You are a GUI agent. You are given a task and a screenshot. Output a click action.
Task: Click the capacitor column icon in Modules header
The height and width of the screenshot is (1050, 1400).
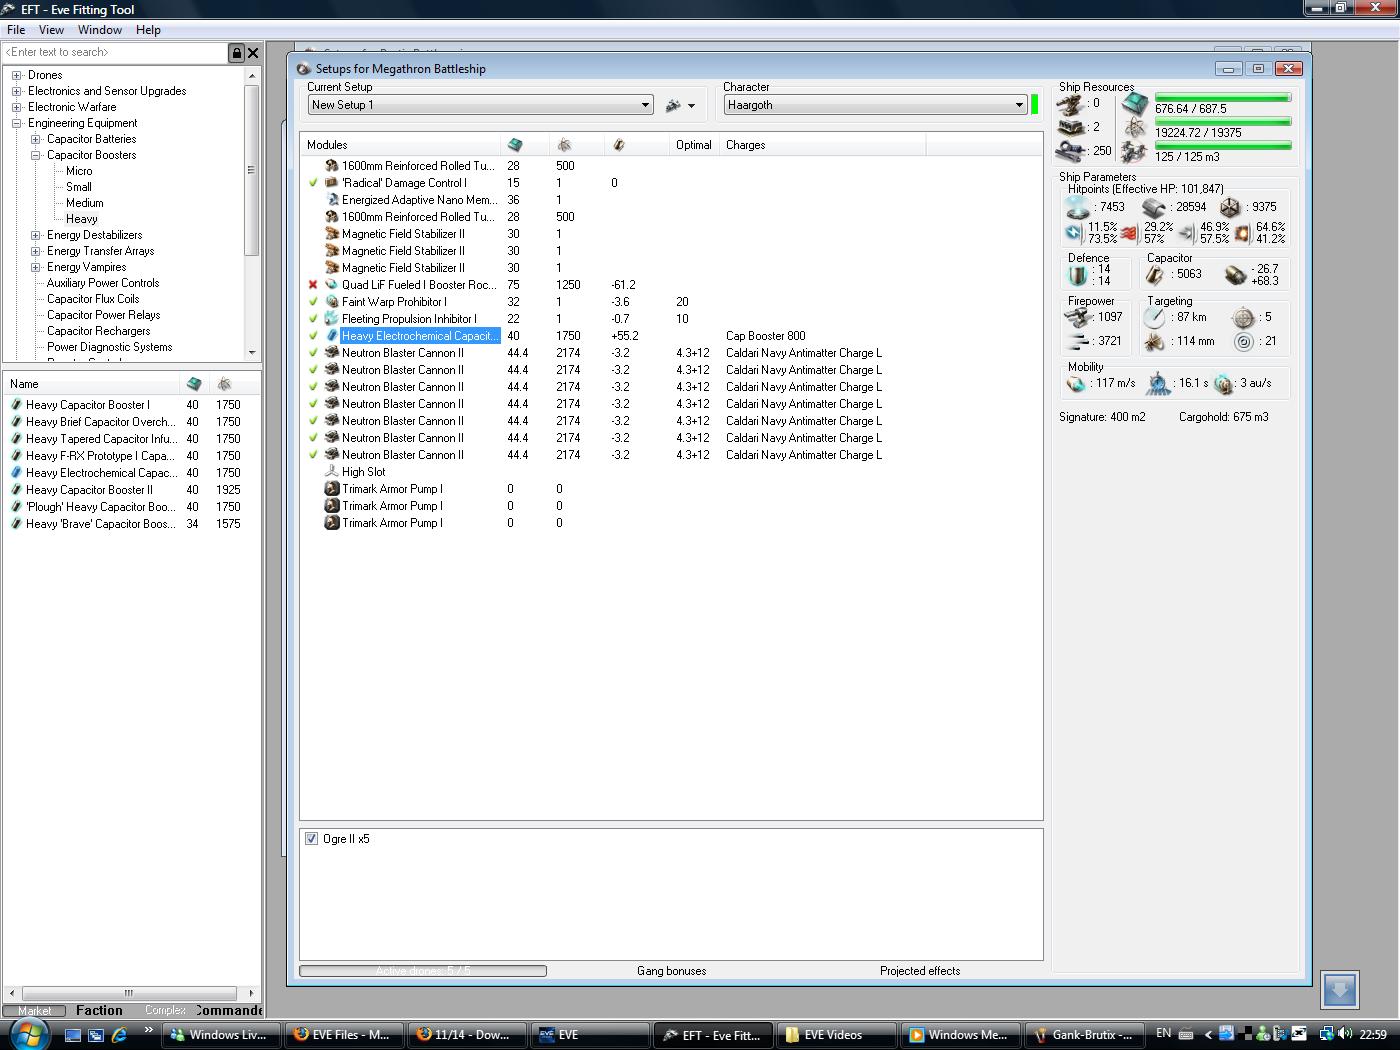pos(619,145)
